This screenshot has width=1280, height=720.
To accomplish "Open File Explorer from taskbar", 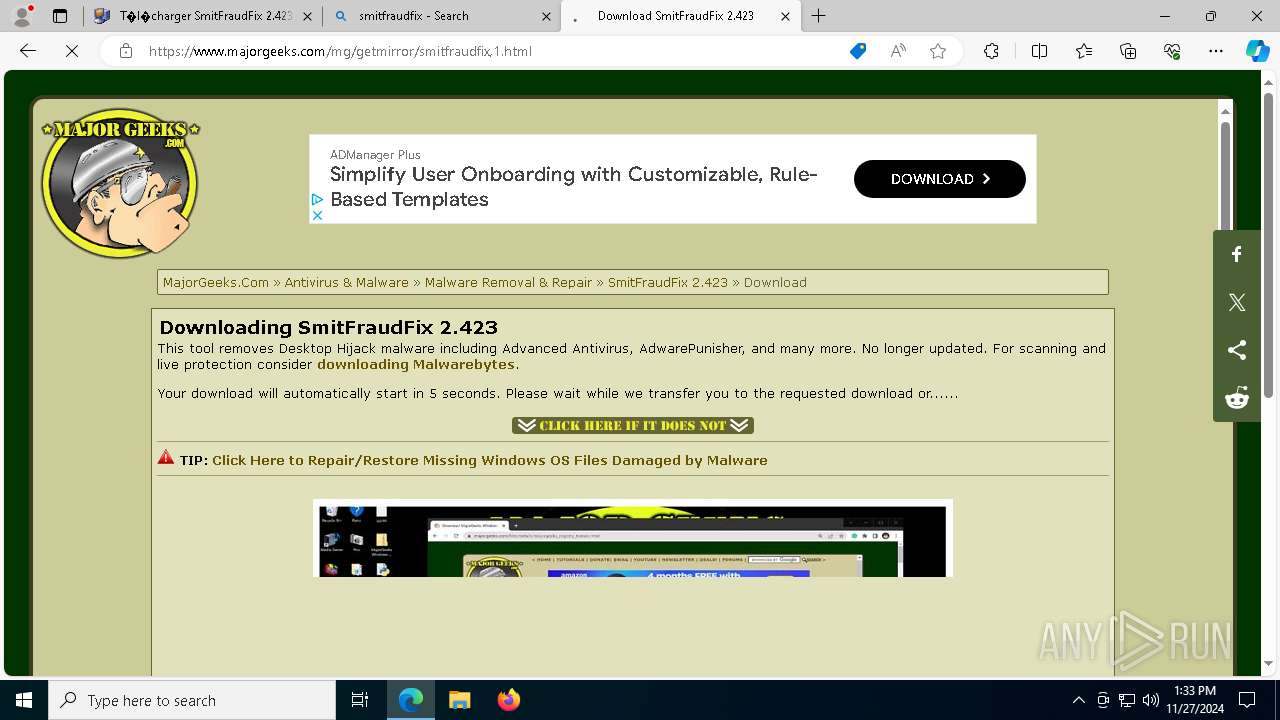I will coord(459,700).
